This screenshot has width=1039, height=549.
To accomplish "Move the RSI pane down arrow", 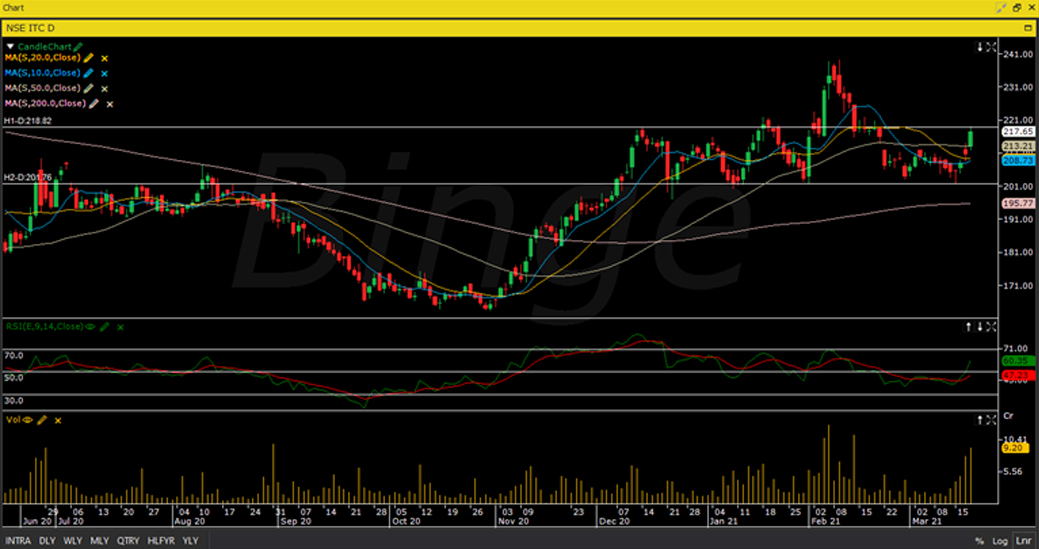I will [979, 326].
